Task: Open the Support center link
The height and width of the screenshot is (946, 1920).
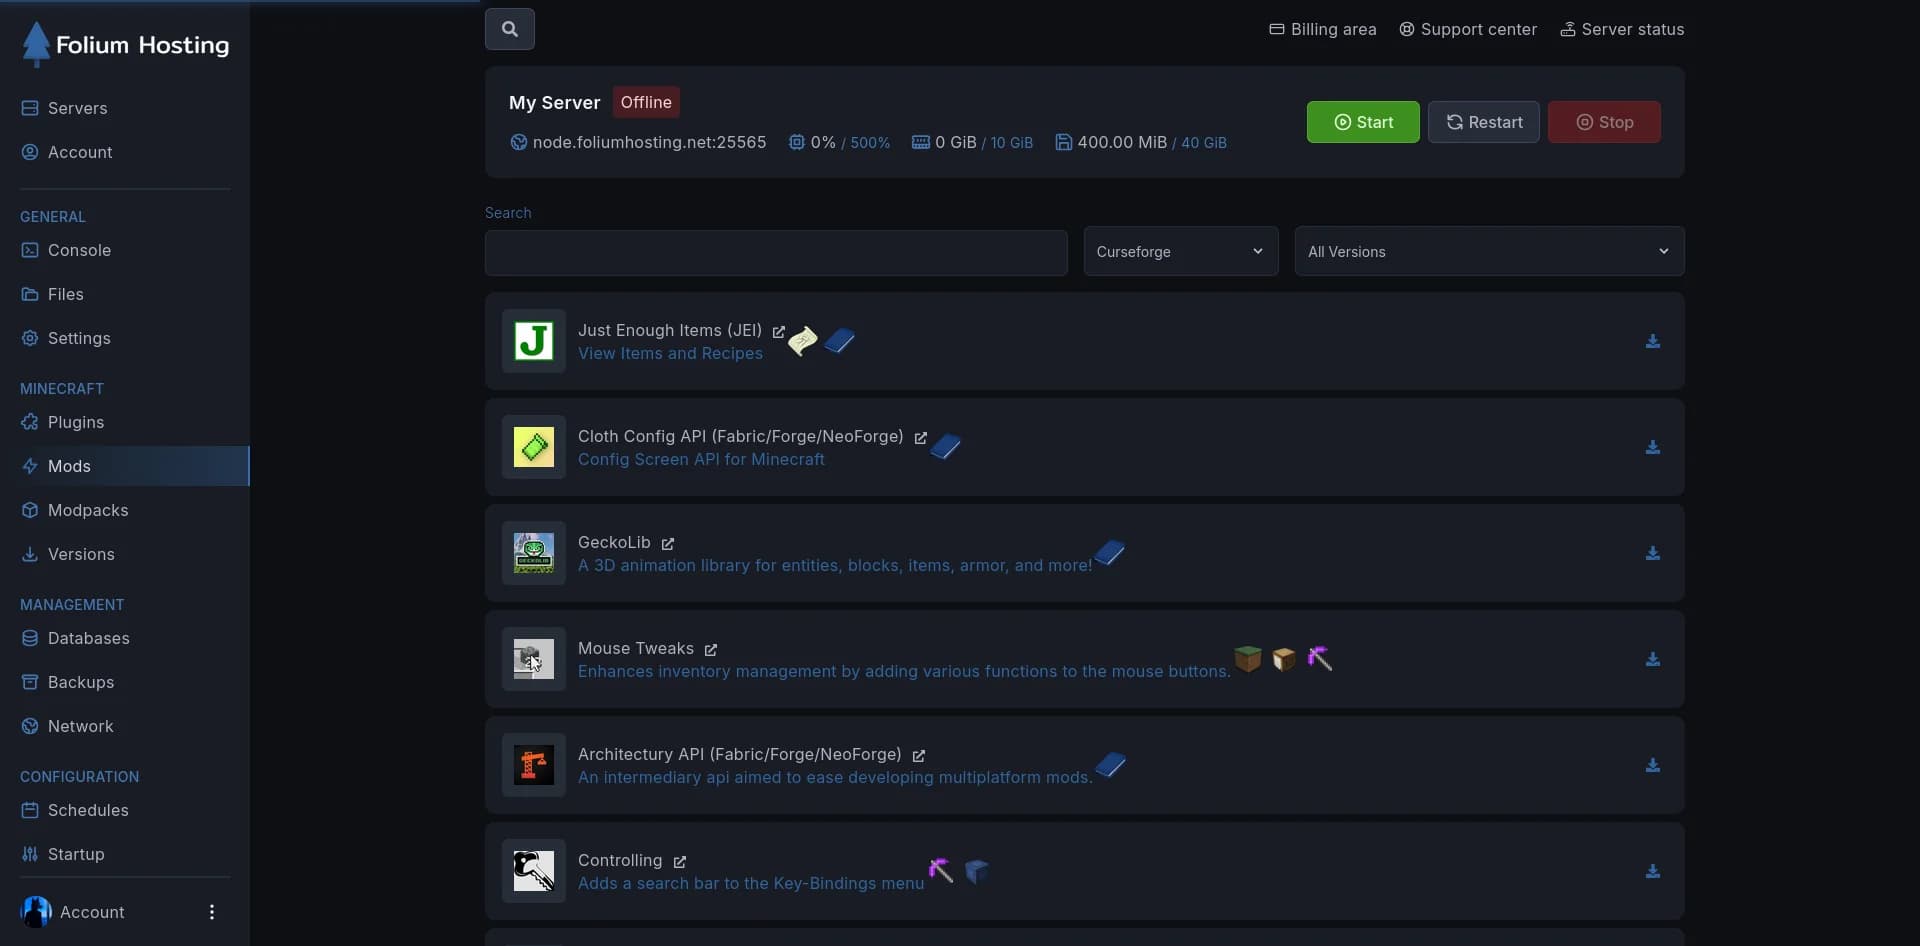Action: (1468, 29)
